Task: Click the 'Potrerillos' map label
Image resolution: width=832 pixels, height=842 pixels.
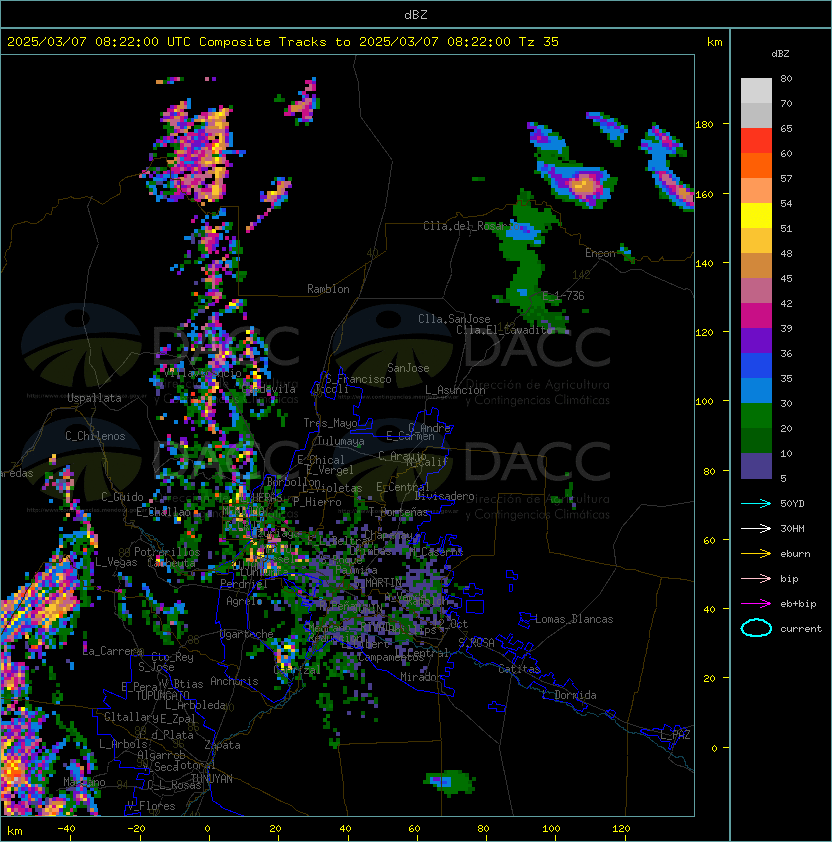Action: pyautogui.click(x=167, y=552)
